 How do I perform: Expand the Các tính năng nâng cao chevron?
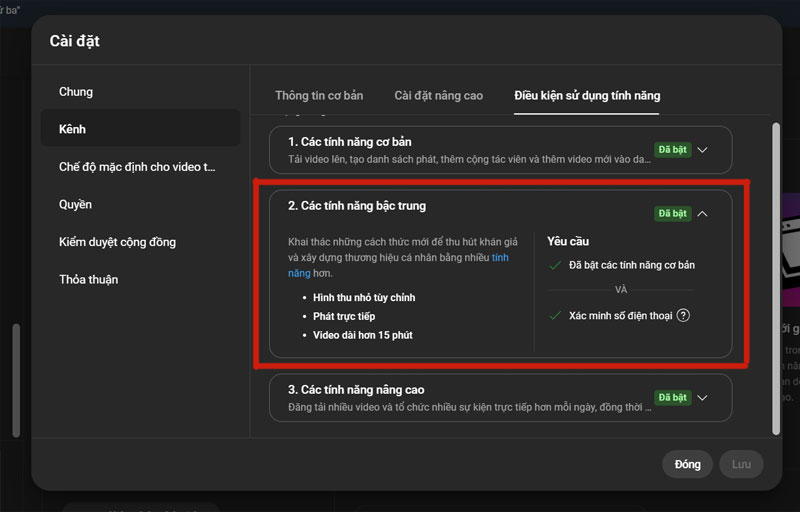point(703,397)
